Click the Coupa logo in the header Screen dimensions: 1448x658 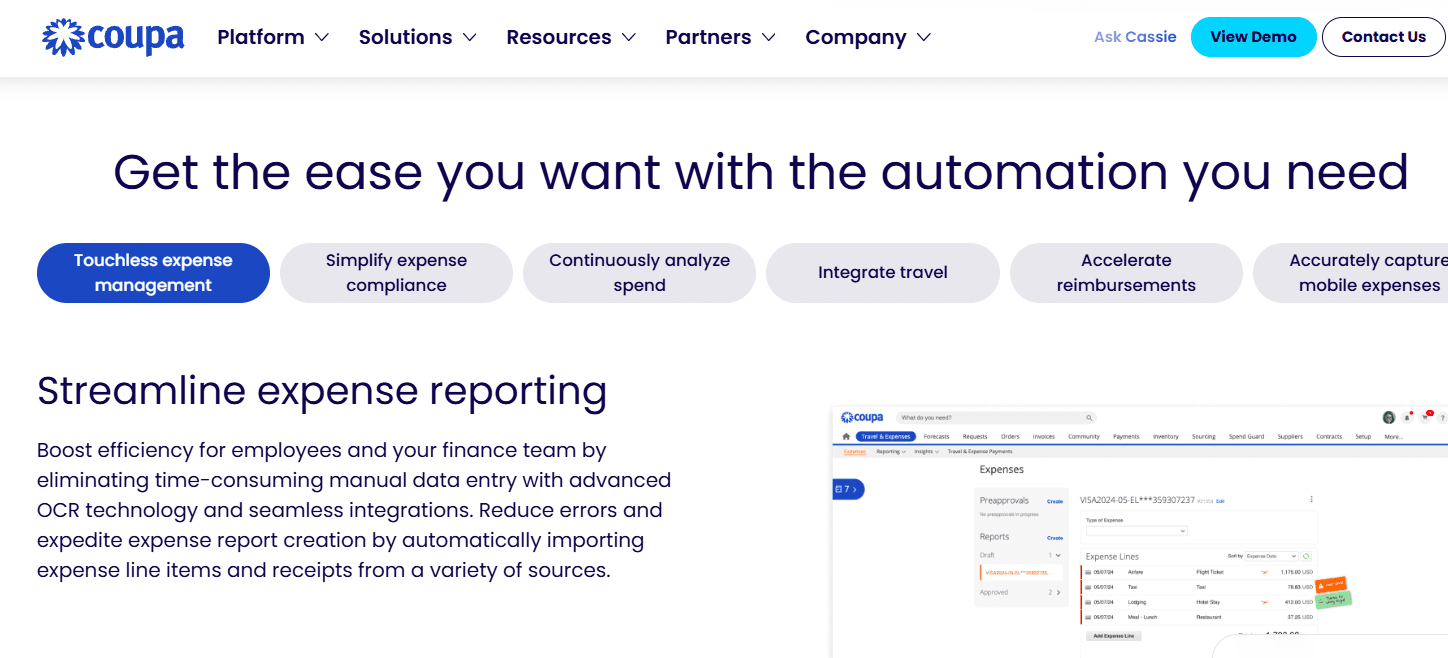point(113,37)
